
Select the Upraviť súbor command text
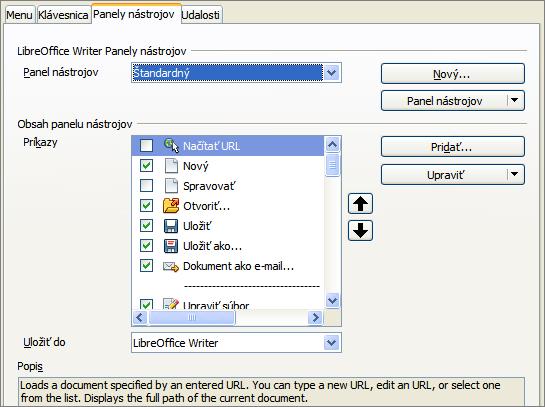tap(216, 305)
